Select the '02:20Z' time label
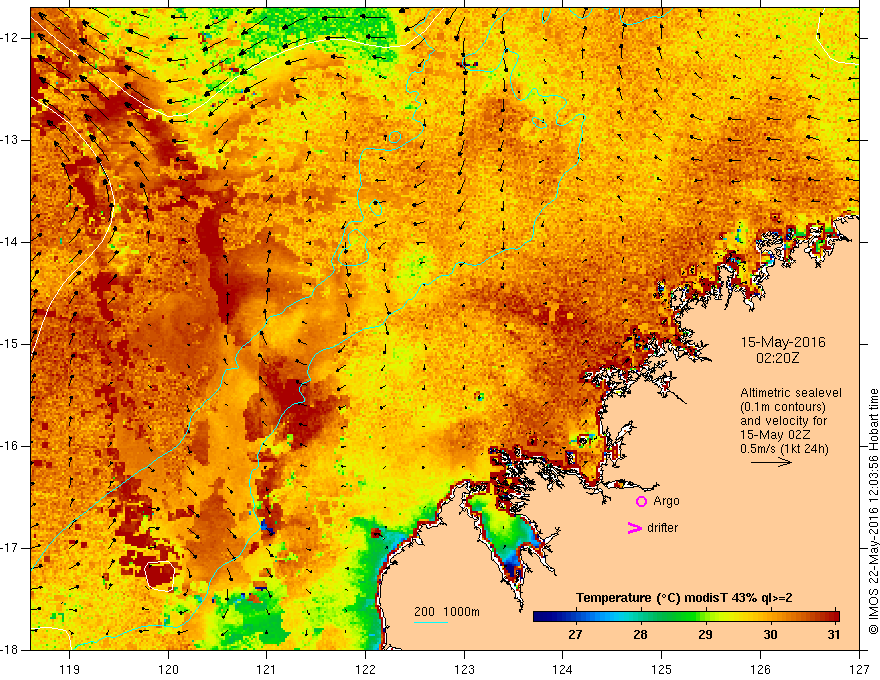This screenshot has height=680, width=880. pos(778,357)
